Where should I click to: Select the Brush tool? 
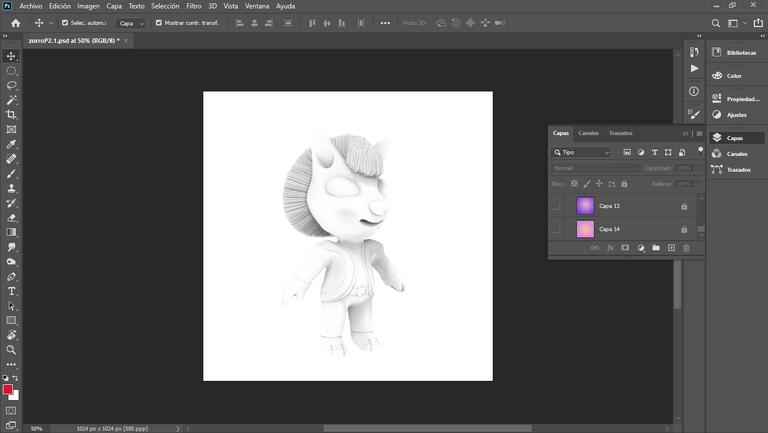[x=11, y=173]
